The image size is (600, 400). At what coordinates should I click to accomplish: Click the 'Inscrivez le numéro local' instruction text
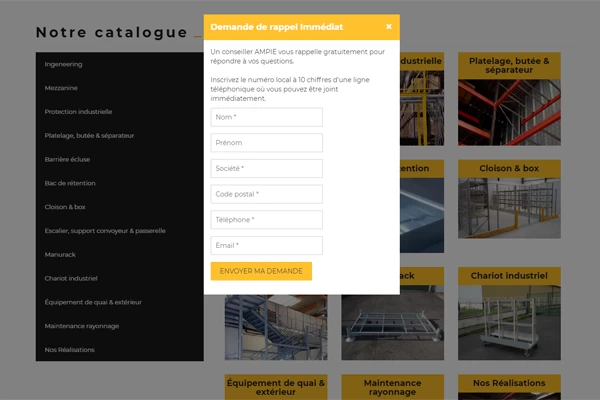290,89
